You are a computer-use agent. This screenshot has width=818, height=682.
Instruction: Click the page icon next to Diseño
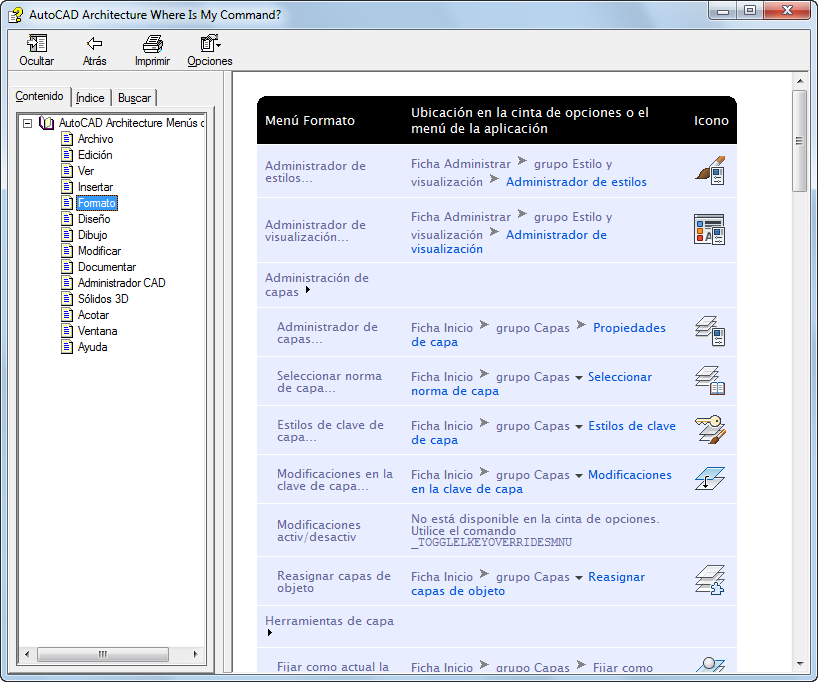pos(67,219)
